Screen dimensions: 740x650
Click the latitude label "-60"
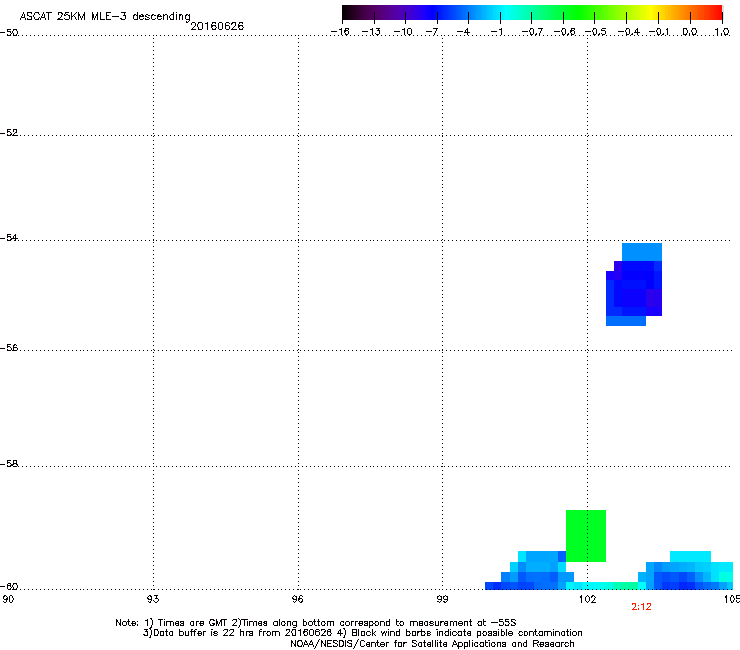[9, 586]
